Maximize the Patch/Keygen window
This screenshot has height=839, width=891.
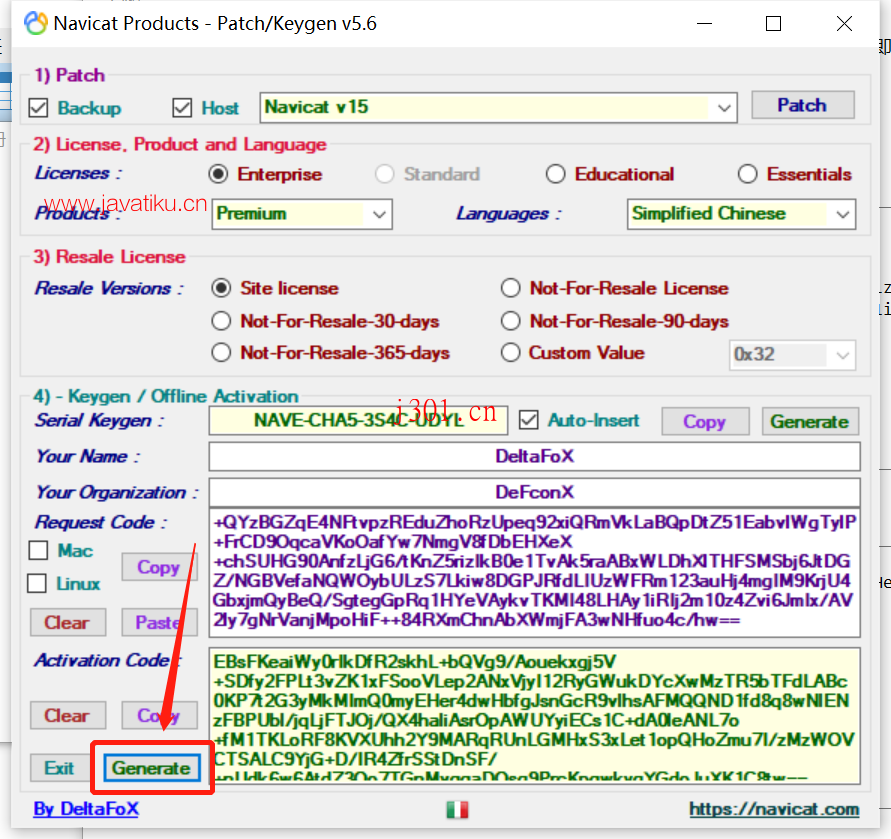(773, 24)
